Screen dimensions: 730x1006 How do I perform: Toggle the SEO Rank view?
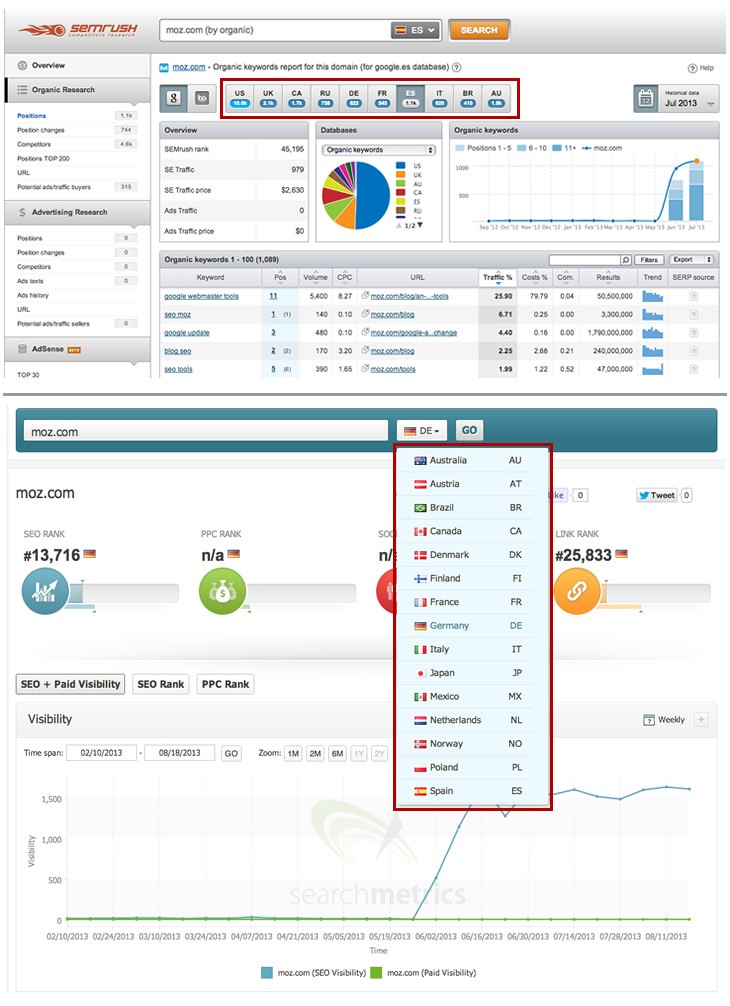point(160,685)
